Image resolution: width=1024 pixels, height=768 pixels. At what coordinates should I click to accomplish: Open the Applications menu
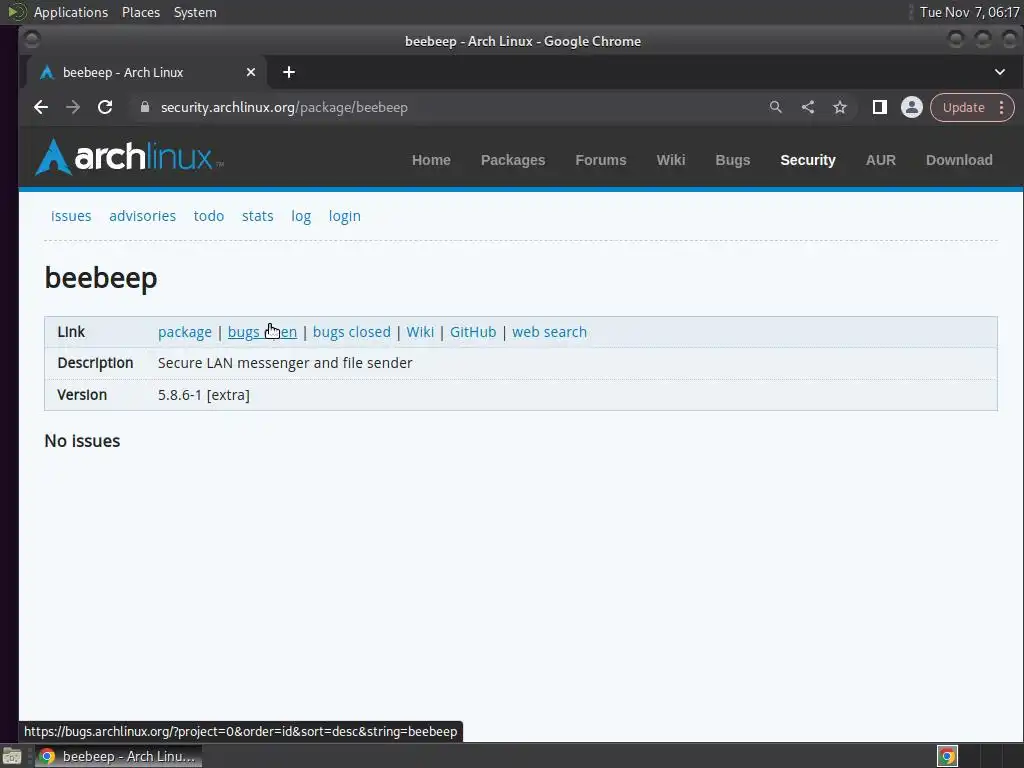71,12
